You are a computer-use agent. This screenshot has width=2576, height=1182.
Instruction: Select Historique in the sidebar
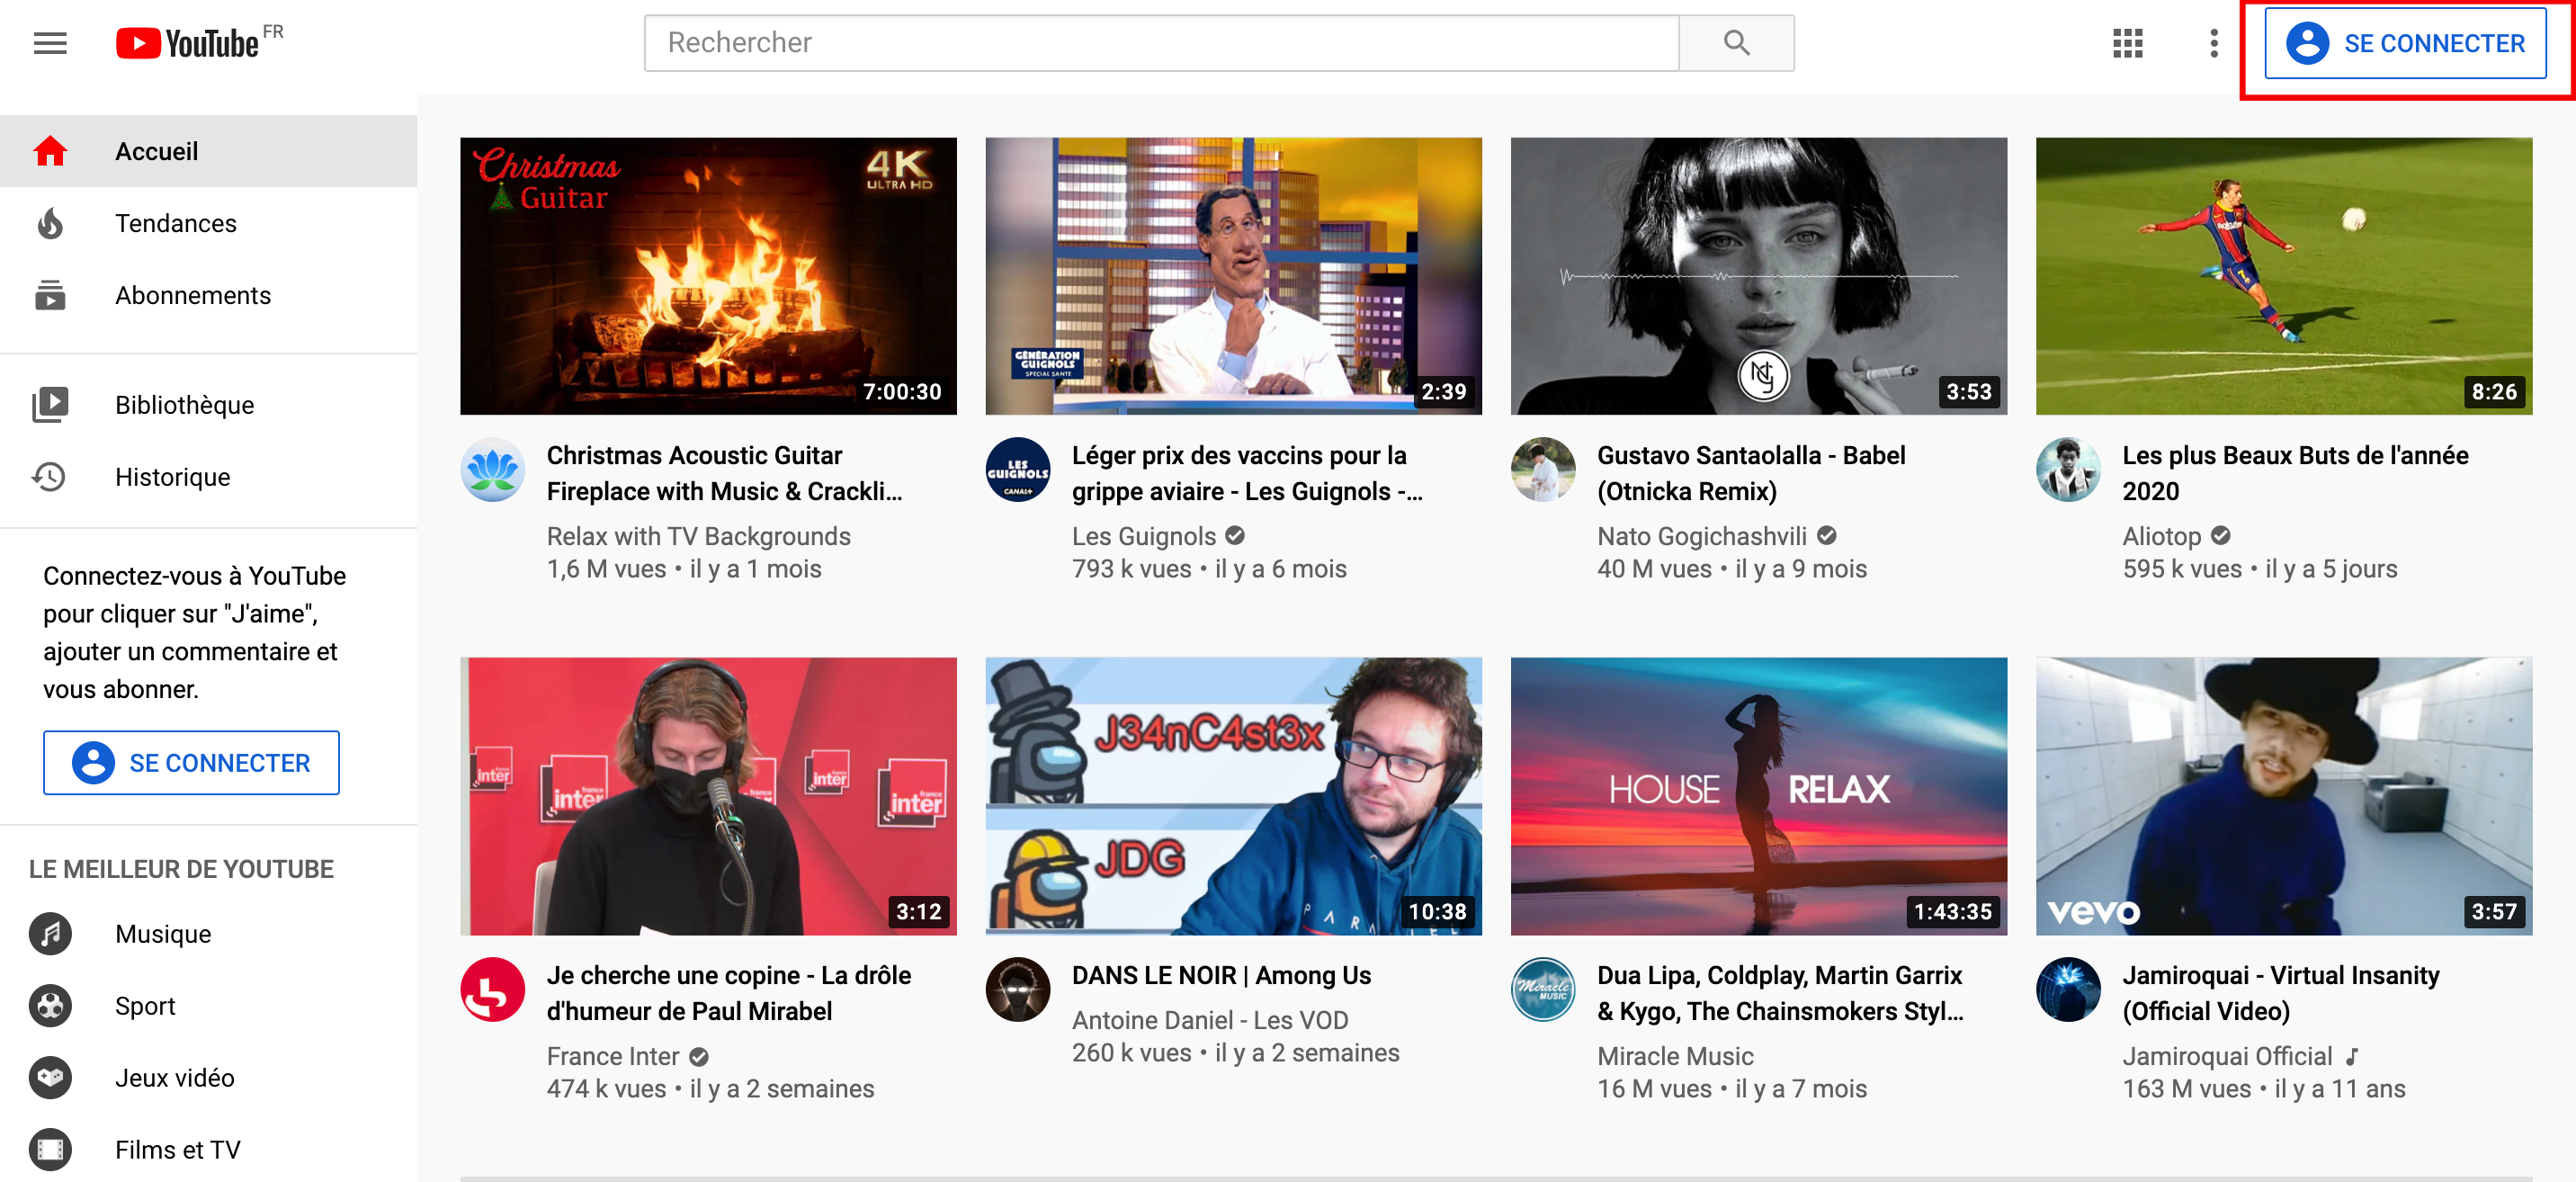(208, 477)
